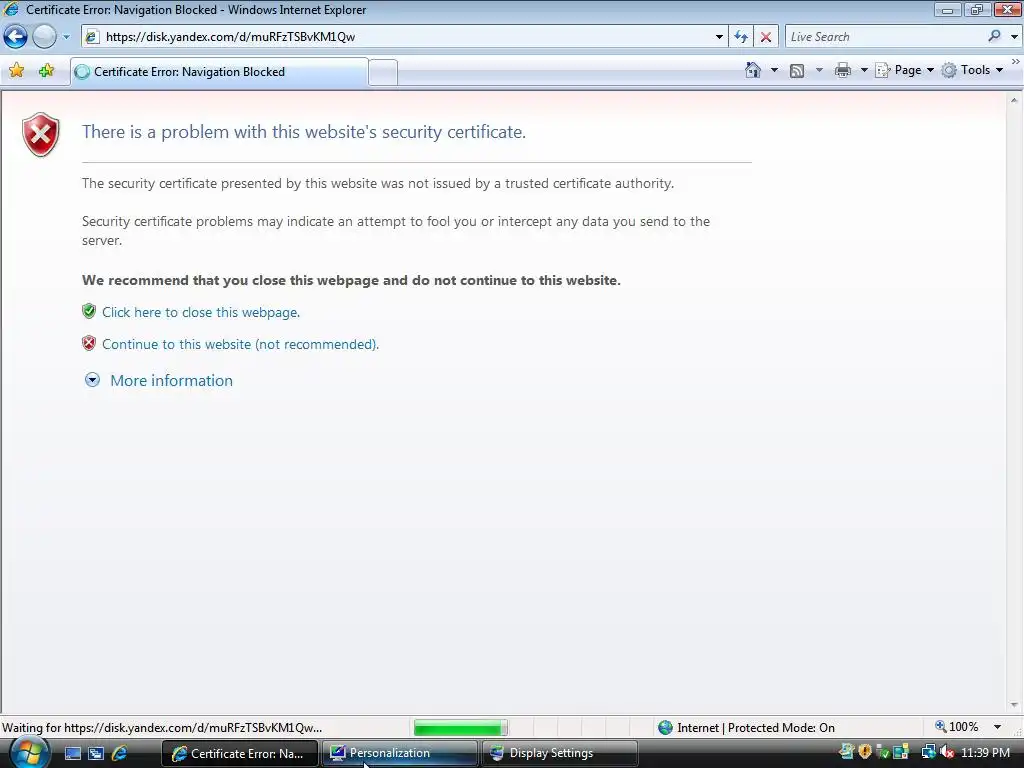Continue to this website (not recommended) link

(x=240, y=344)
